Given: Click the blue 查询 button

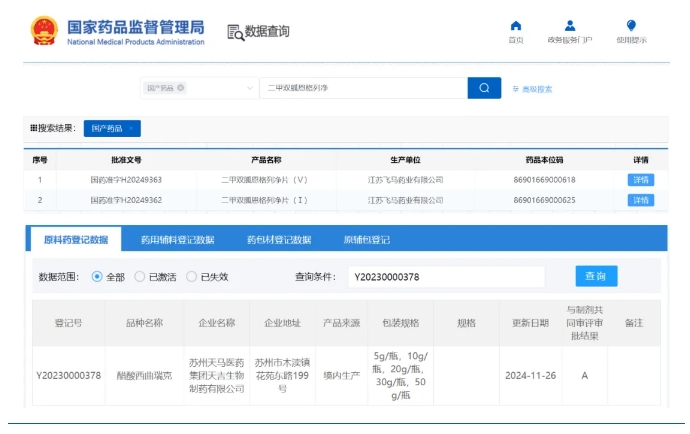Looking at the screenshot, I should point(596,276).
